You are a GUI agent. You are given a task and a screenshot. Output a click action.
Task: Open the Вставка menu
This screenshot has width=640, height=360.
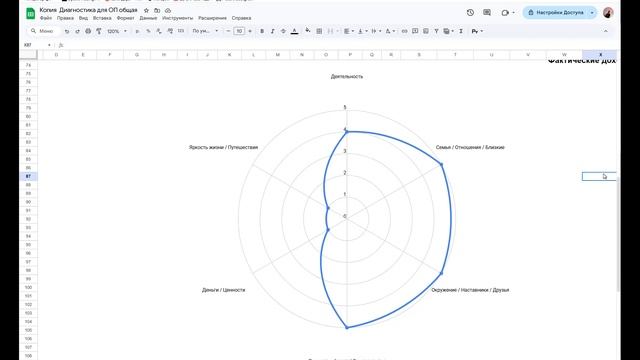[x=102, y=18]
